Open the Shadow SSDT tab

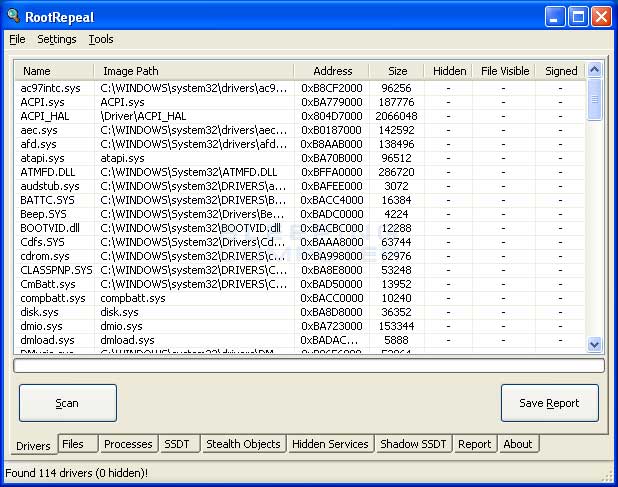(413, 444)
